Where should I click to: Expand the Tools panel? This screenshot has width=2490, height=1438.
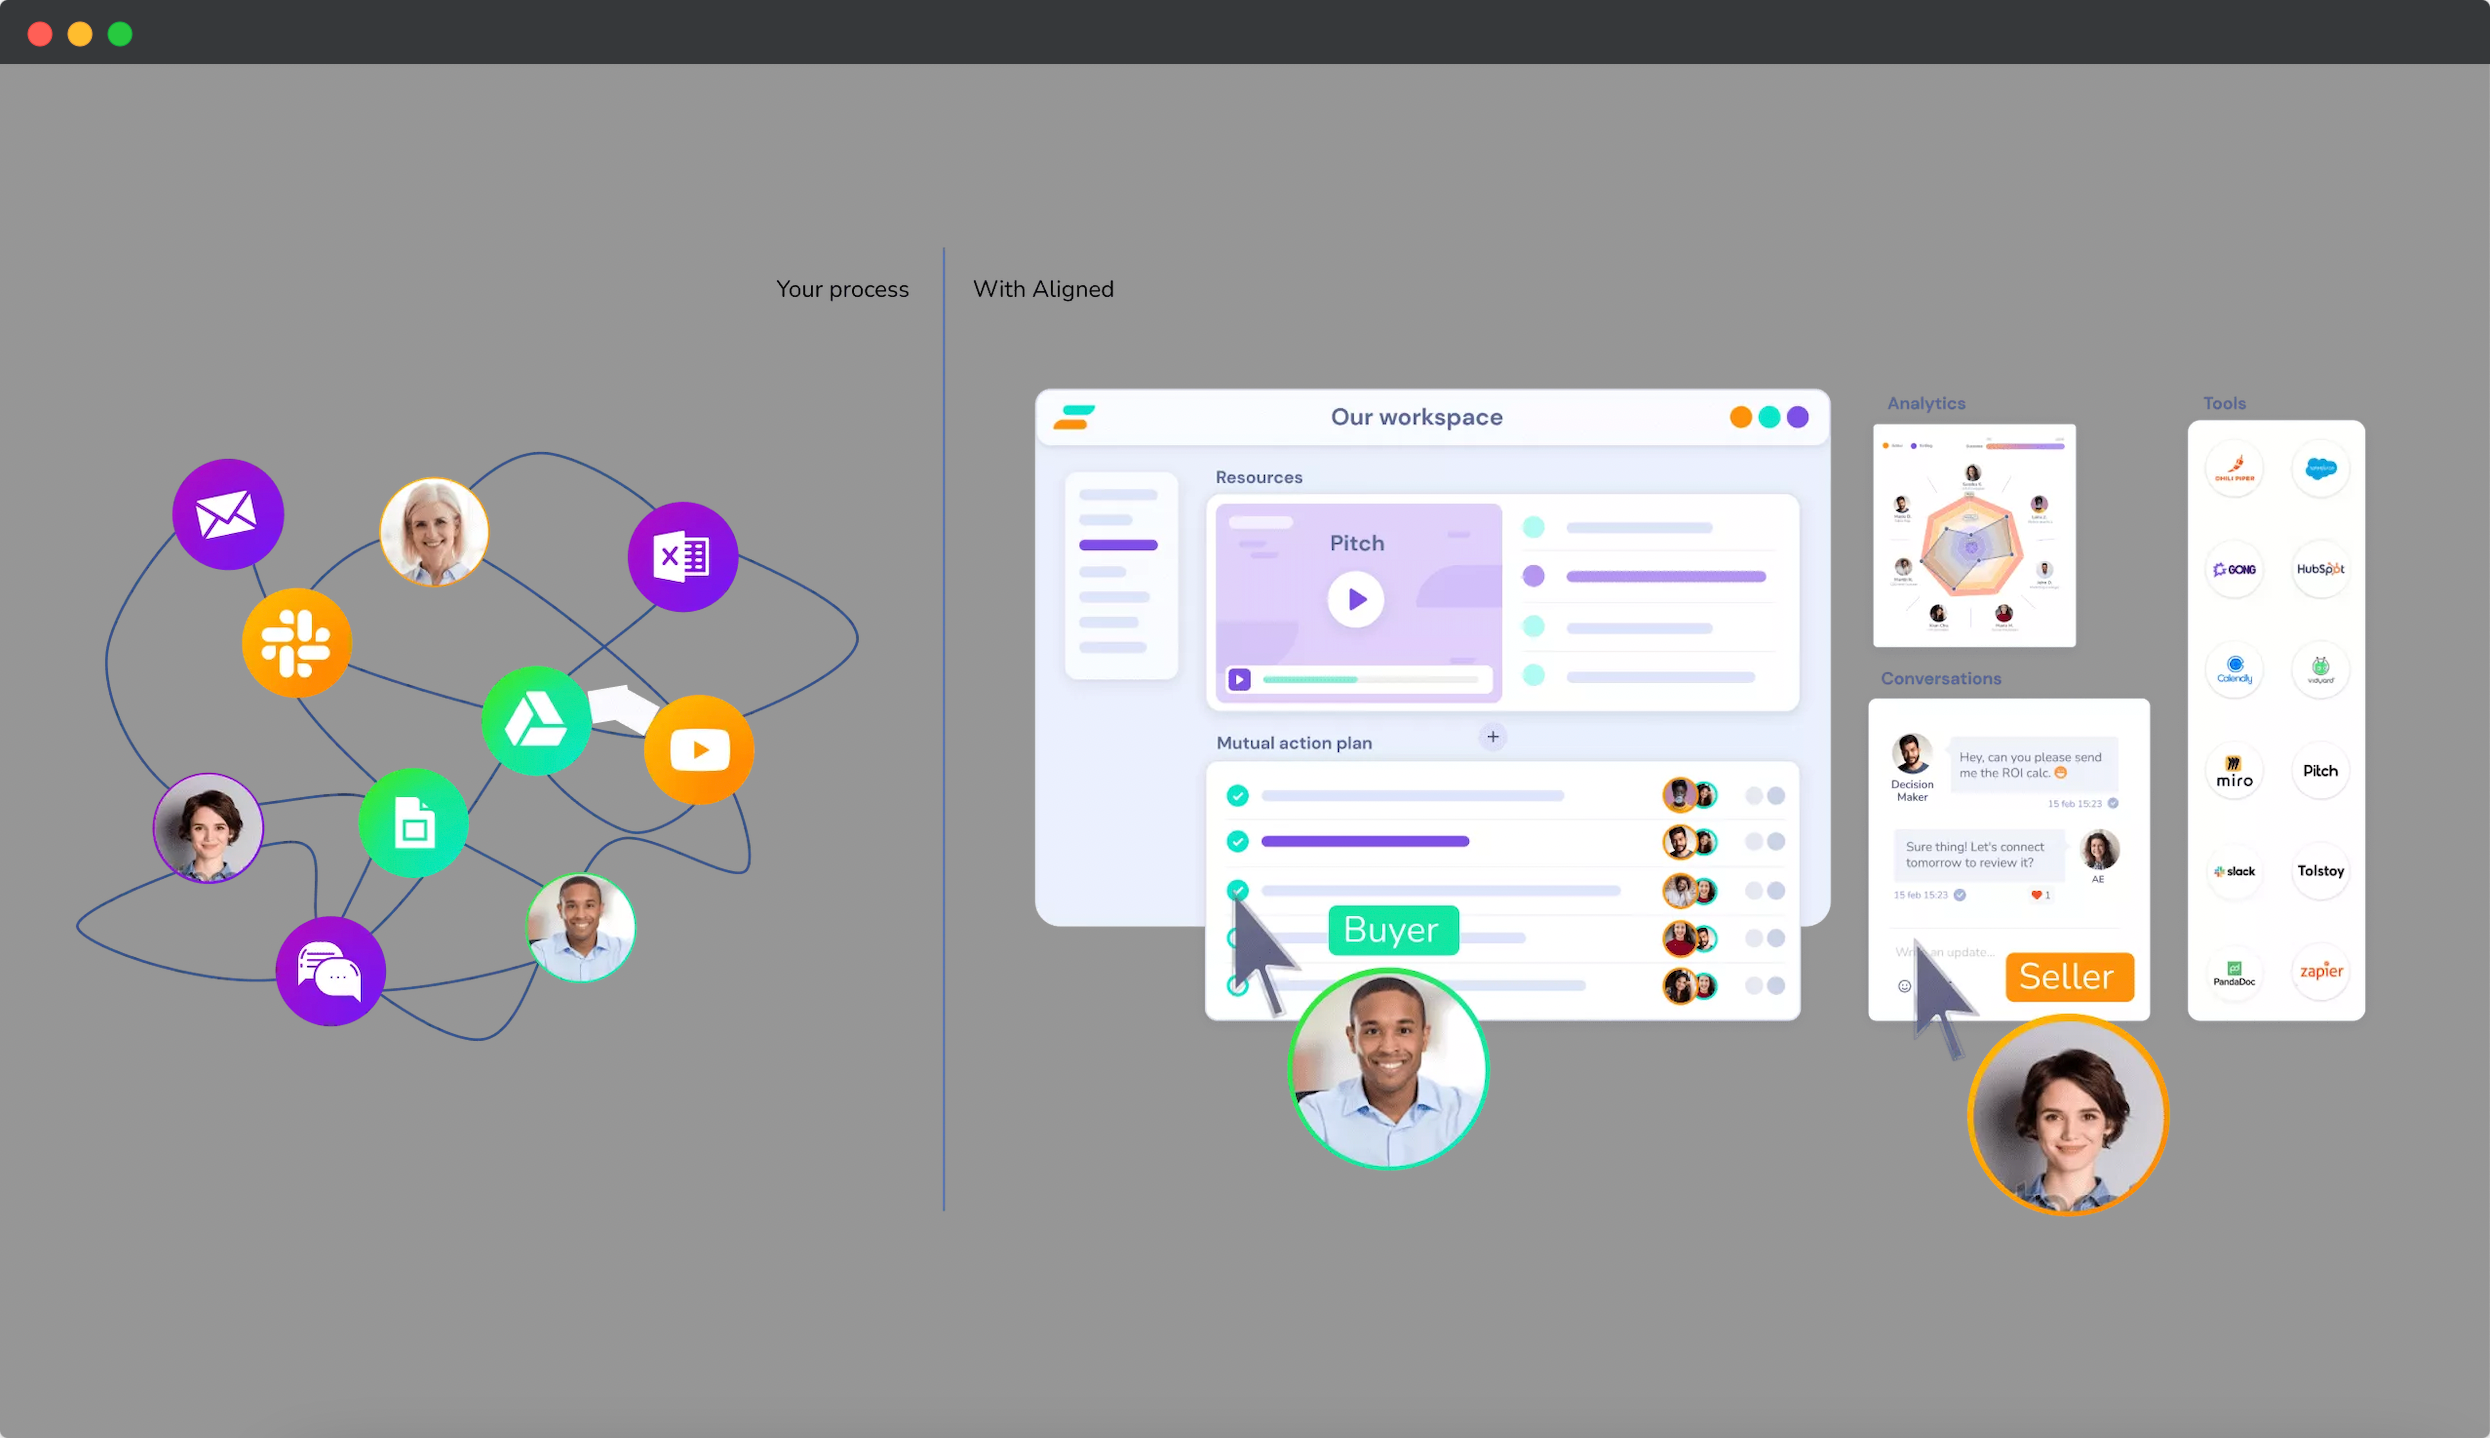pyautogui.click(x=2225, y=402)
